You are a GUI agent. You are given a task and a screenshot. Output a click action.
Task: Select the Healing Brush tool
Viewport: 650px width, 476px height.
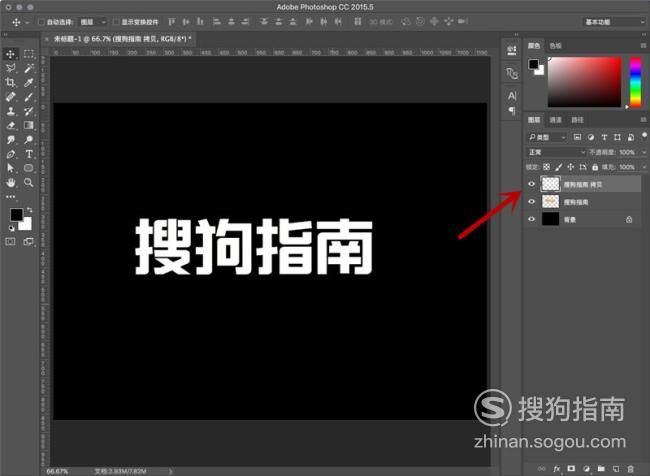[10, 97]
